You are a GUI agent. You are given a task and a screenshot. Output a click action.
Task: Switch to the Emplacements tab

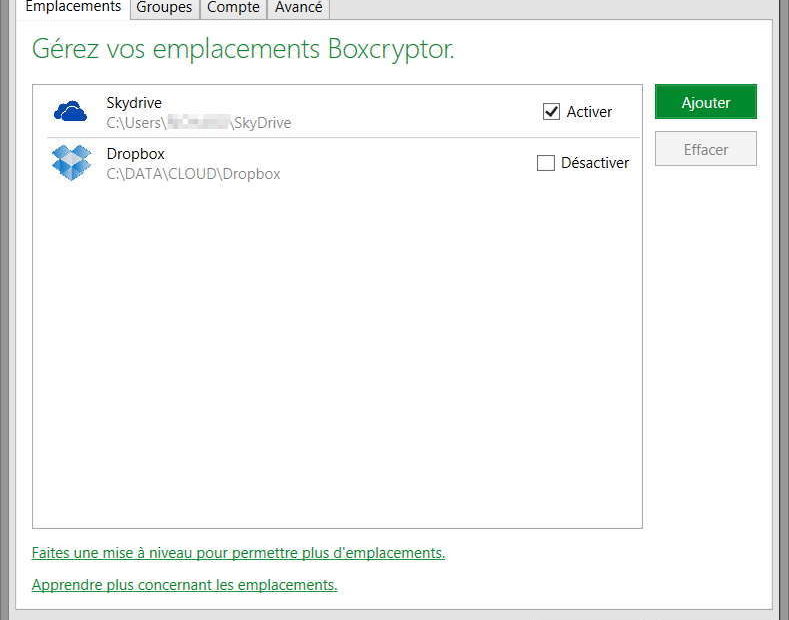73,8
